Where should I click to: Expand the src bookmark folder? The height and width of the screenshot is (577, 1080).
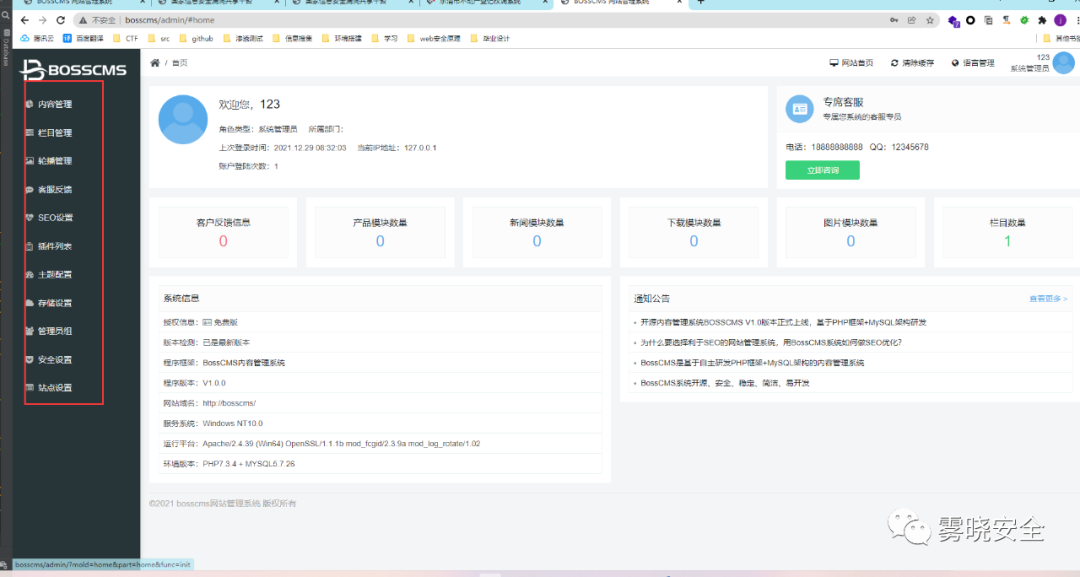coord(158,39)
